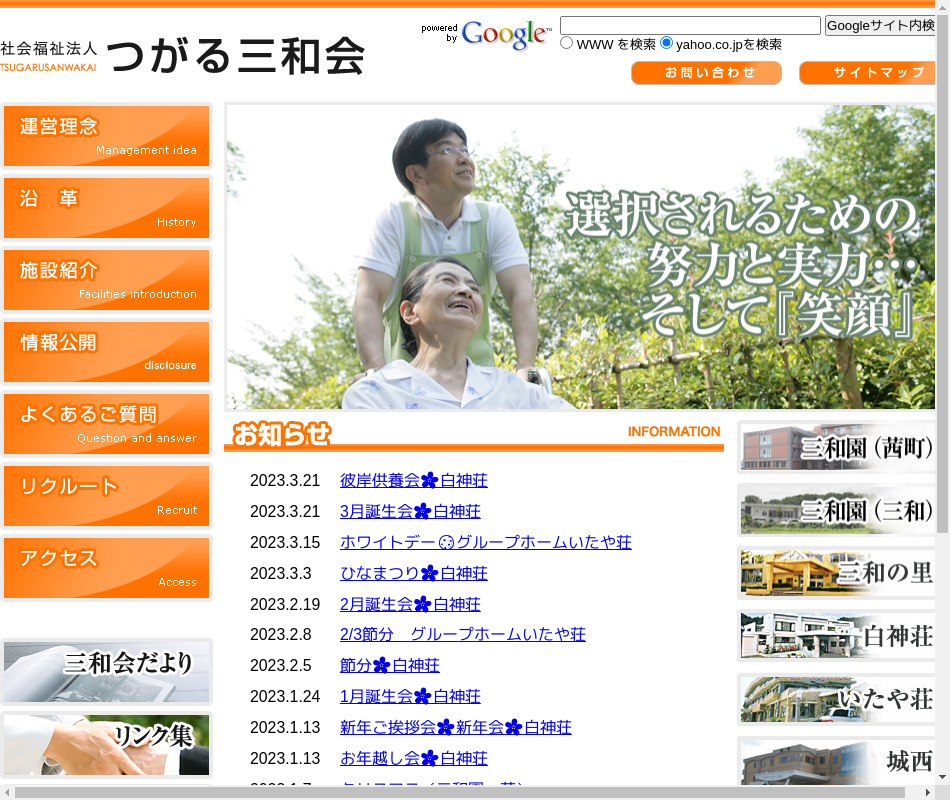Image resolution: width=950 pixels, height=800 pixels.
Task: Open the 白神荘 facility banner
Action: (x=837, y=636)
